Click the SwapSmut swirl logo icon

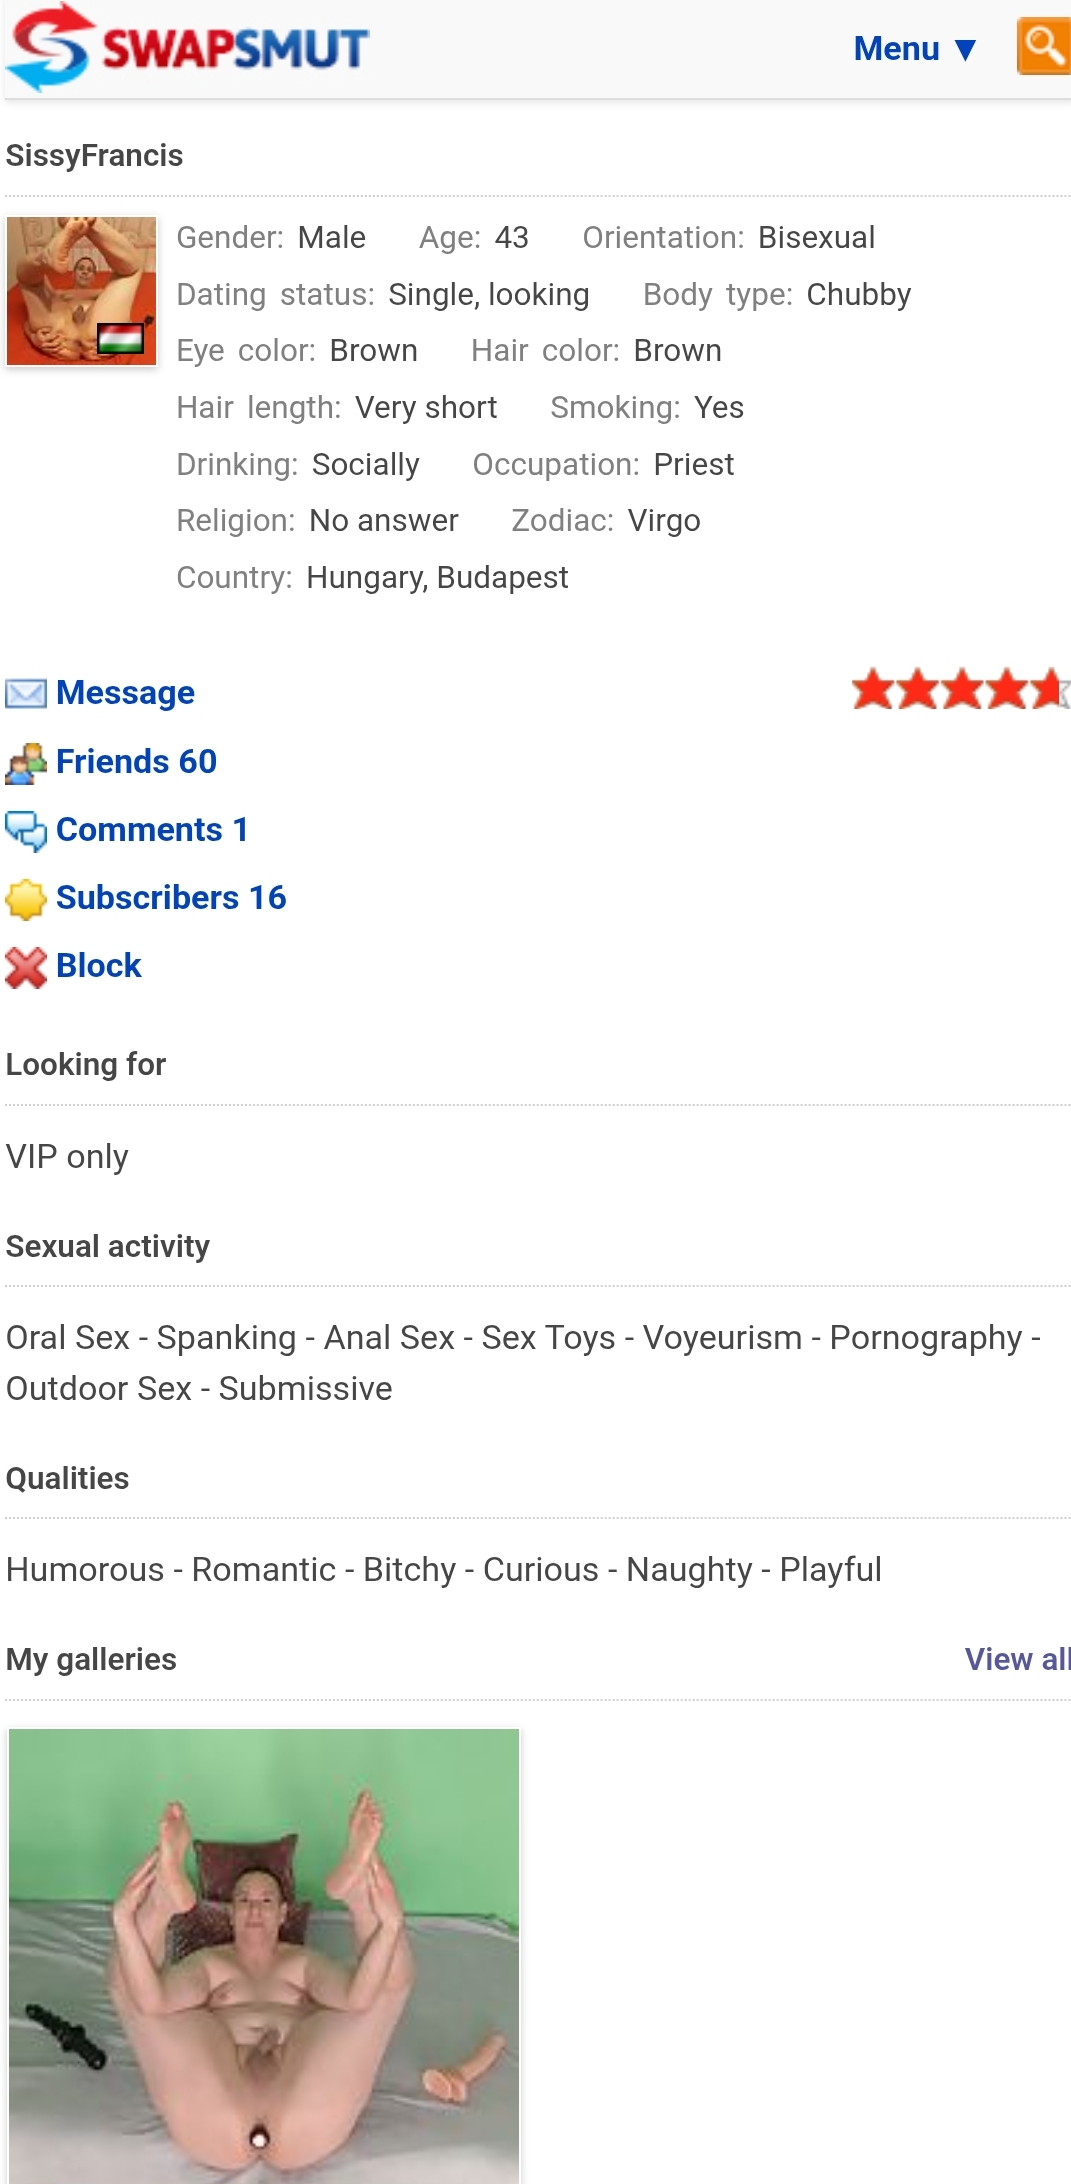pyautogui.click(x=46, y=47)
